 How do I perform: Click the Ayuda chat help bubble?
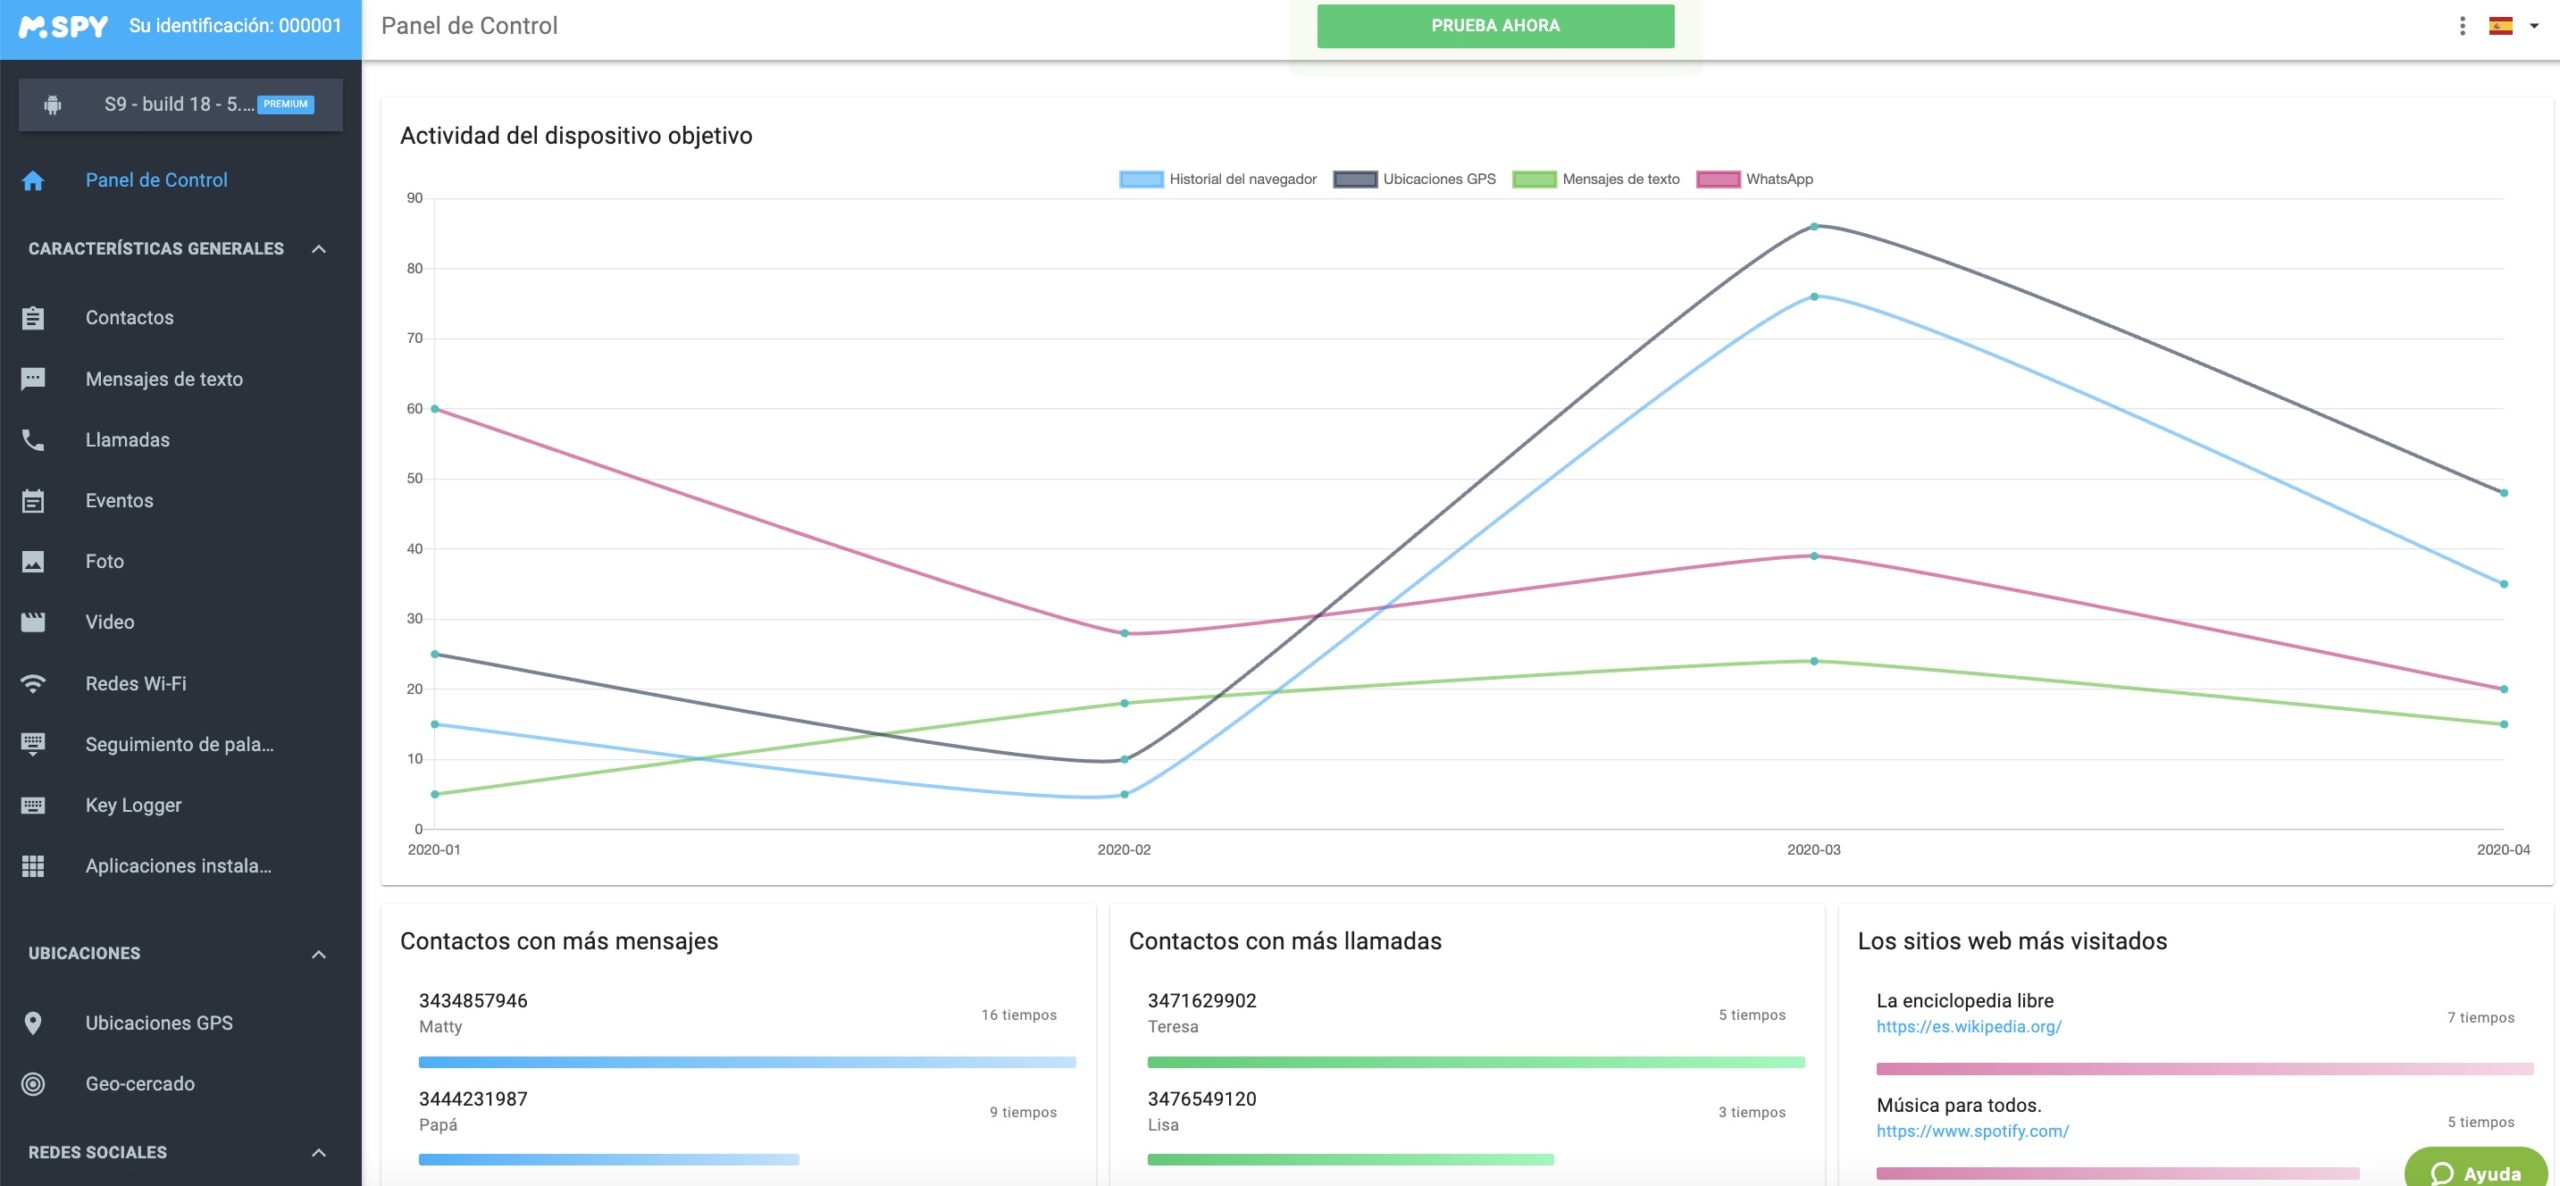(2476, 1172)
